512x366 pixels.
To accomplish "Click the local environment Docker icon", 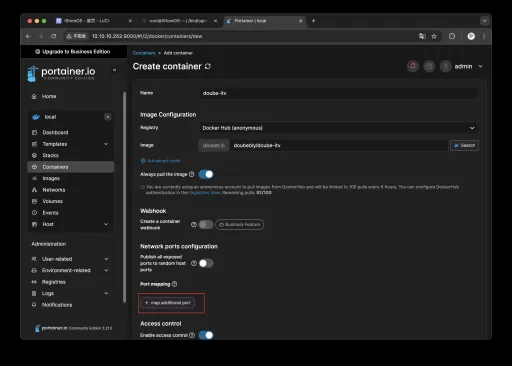I will point(36,117).
